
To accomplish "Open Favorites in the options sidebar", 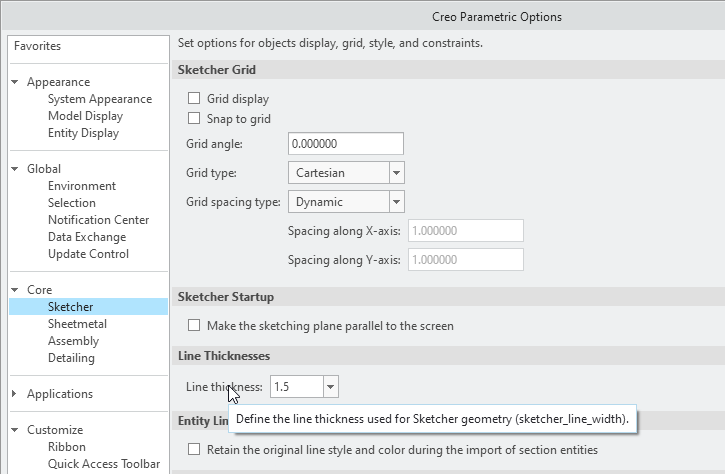I will point(37,46).
